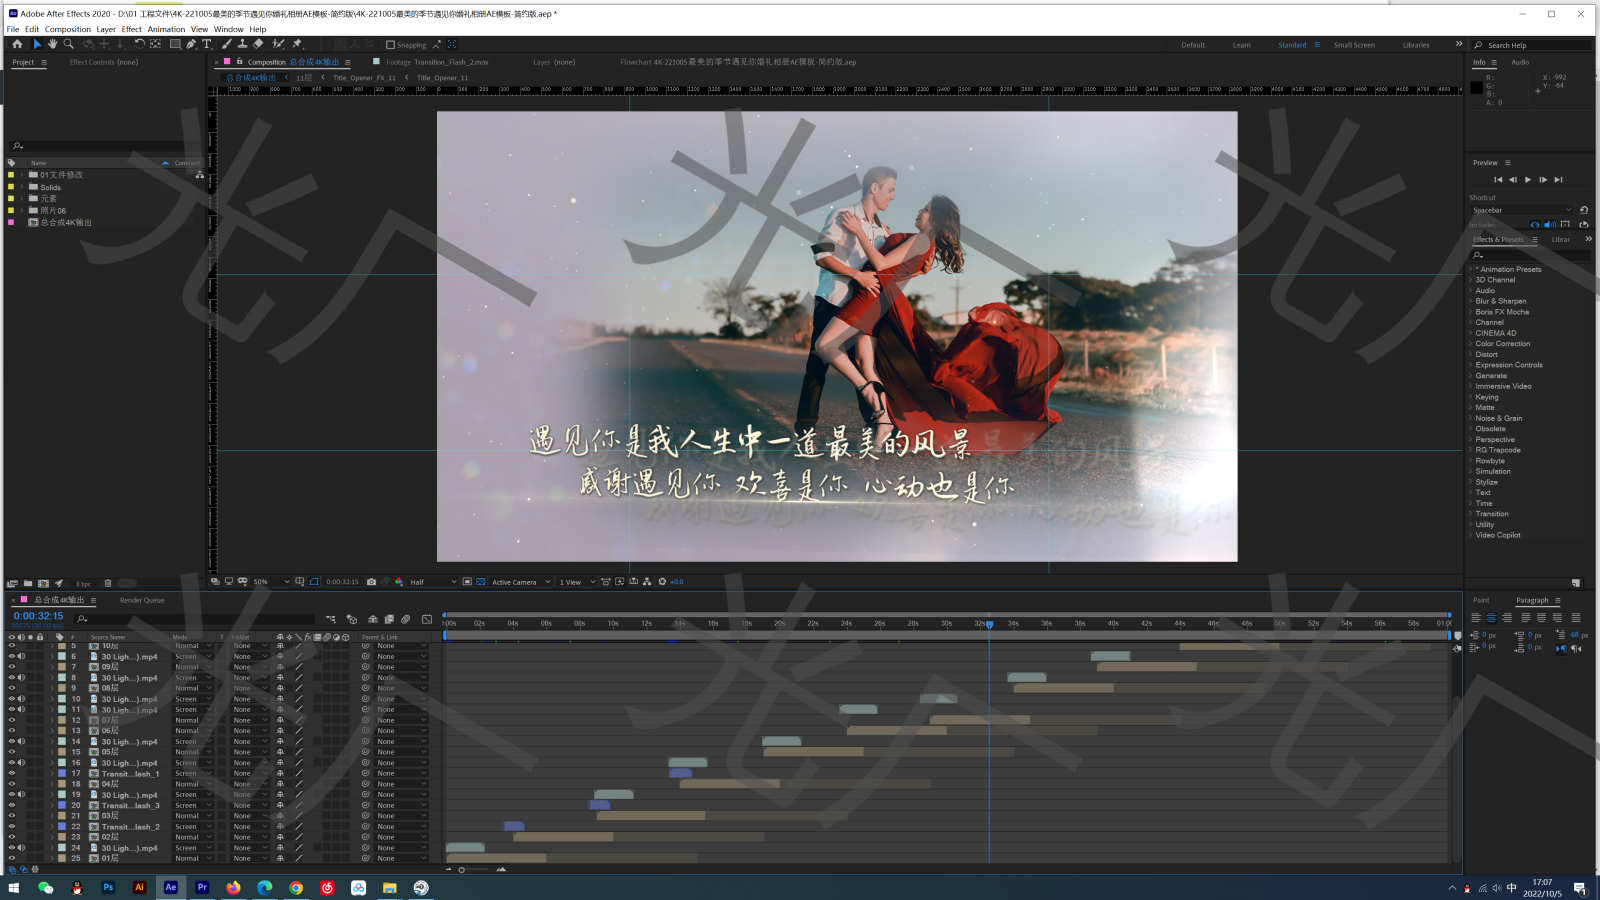Click the timecode field showing 0:00:32:15
The width and height of the screenshot is (1600, 900).
click(x=36, y=616)
